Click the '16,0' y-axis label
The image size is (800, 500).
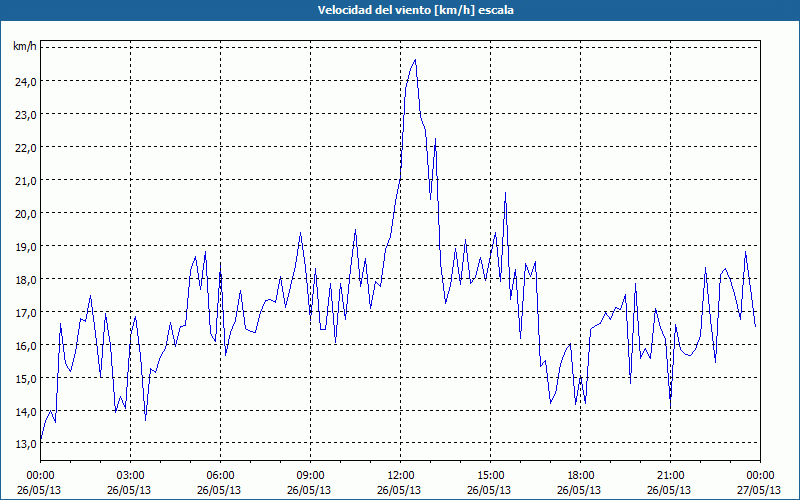(x=25, y=345)
